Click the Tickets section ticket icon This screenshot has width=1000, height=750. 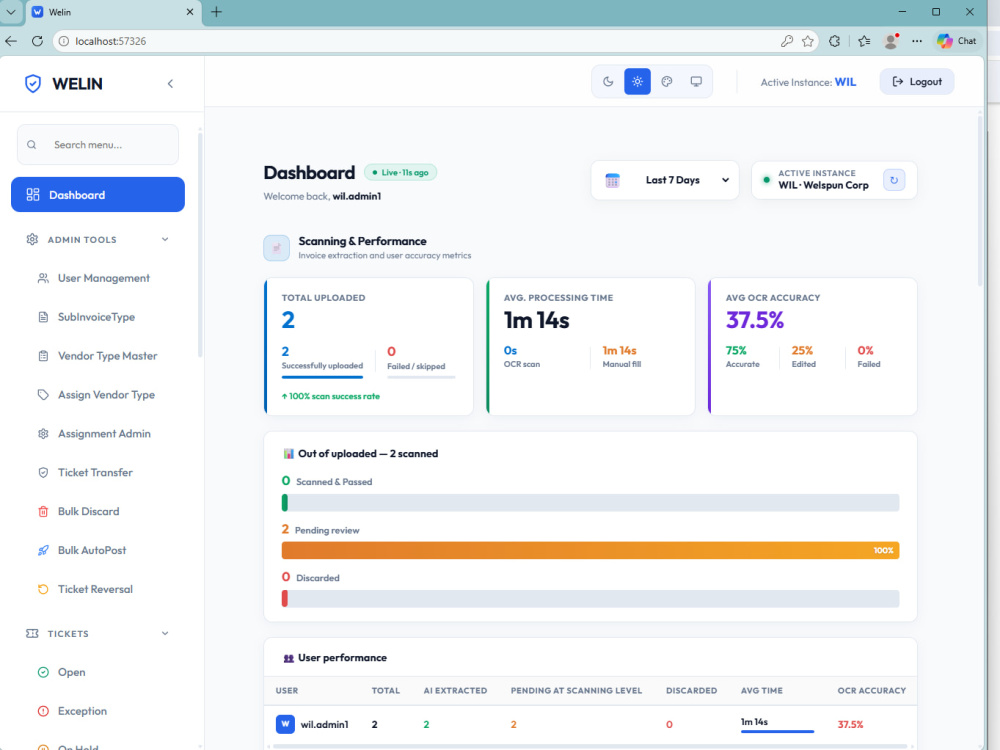click(x=32, y=633)
